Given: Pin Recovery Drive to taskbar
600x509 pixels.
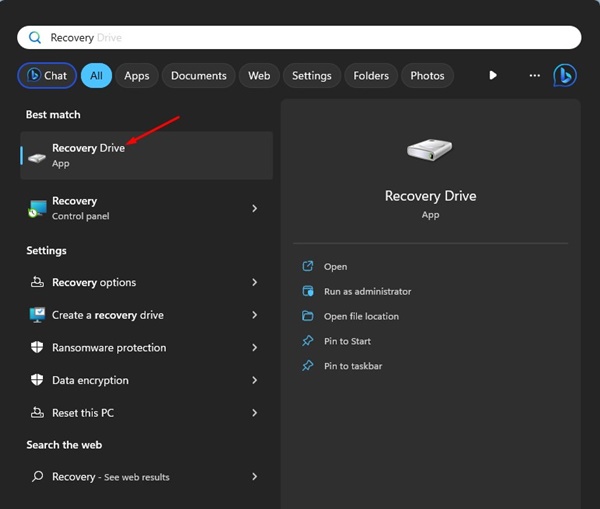Looking at the screenshot, I should (353, 366).
